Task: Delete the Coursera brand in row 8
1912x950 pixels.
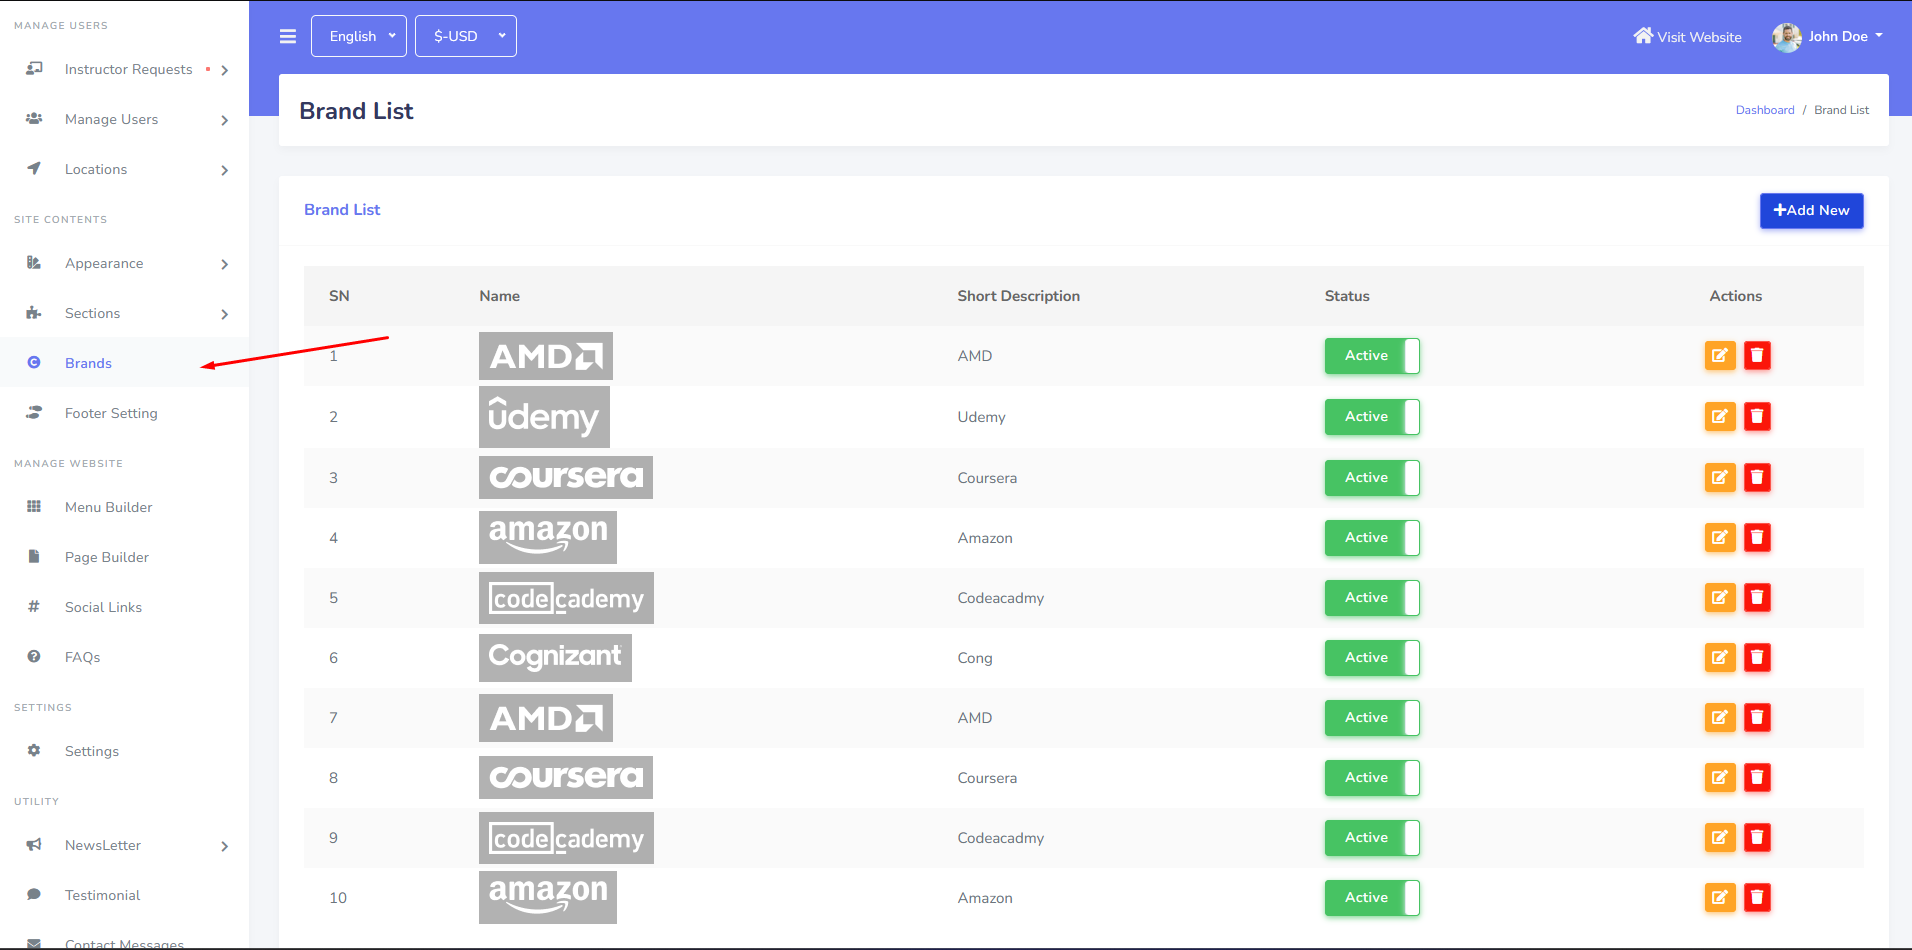Action: coord(1757,778)
